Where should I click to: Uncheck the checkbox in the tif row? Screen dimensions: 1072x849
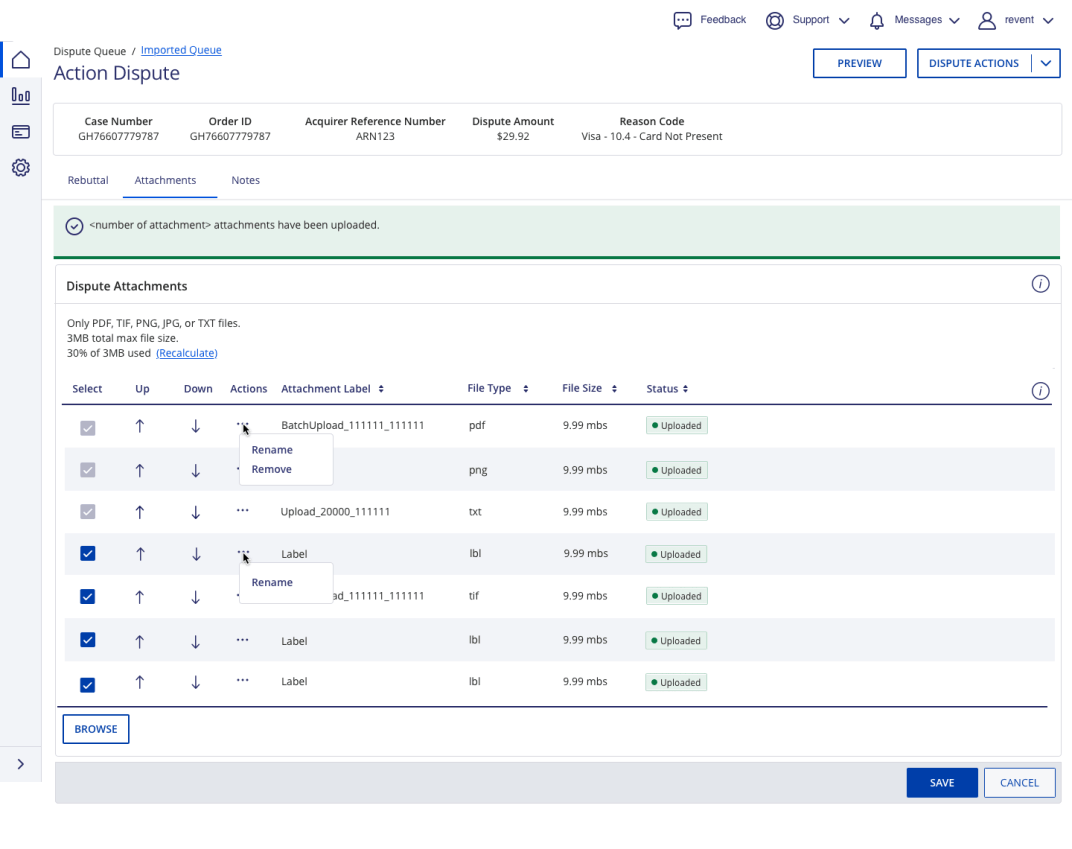[88, 597]
